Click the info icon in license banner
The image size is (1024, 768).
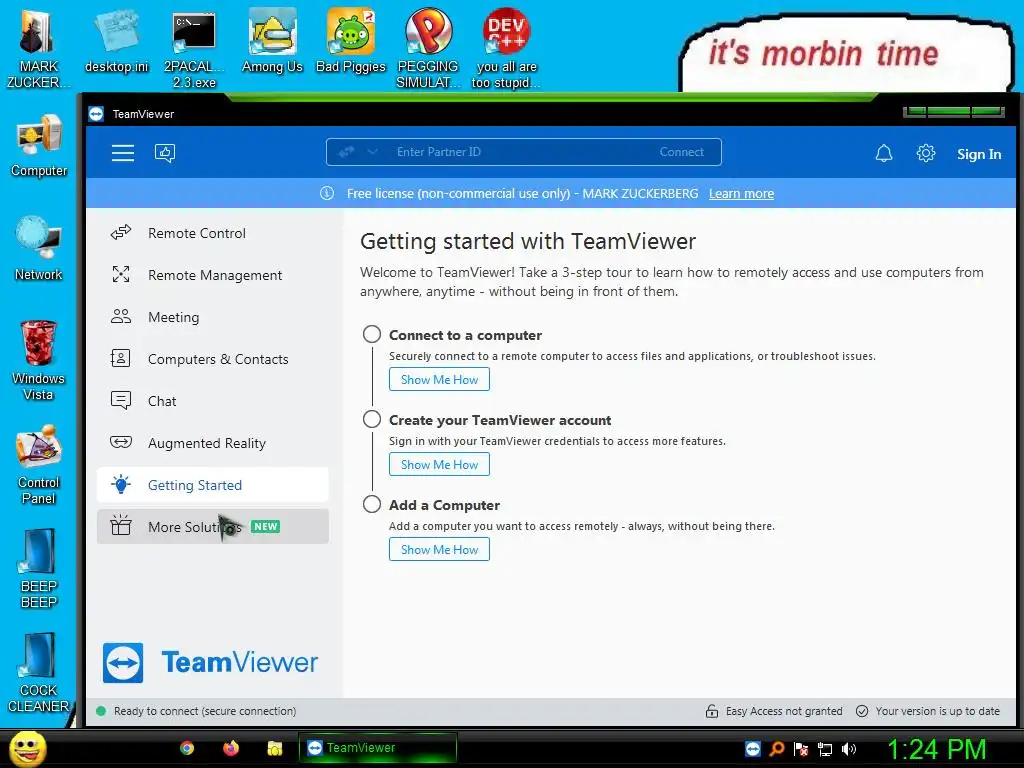click(327, 193)
